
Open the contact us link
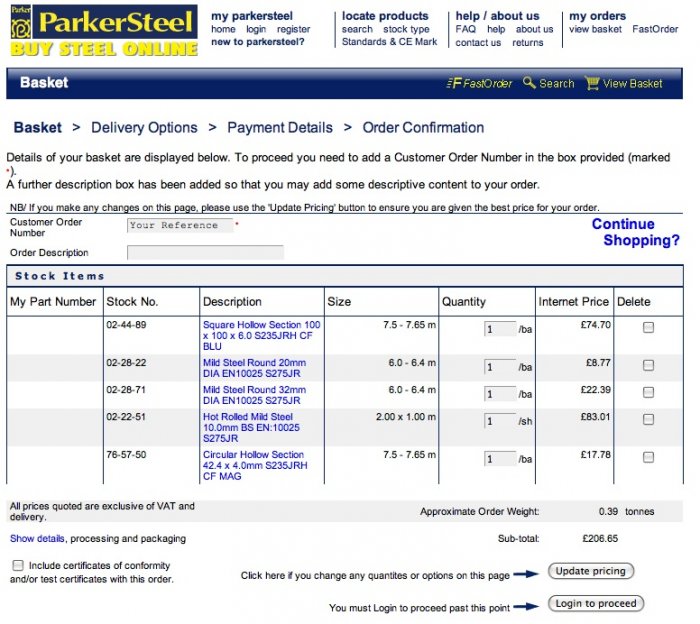coord(478,43)
